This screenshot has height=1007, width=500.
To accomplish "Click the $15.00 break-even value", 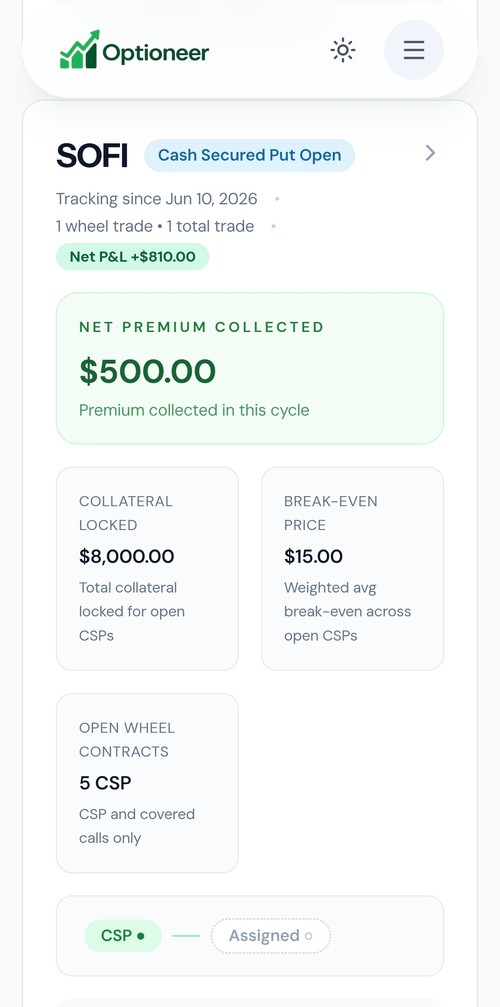I will pos(313,556).
